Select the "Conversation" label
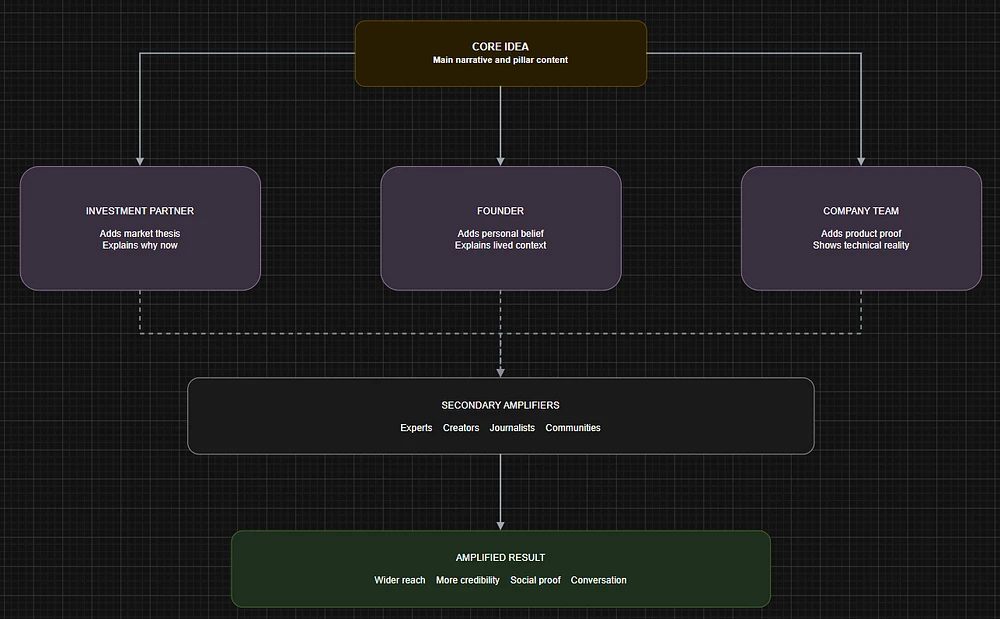 pyautogui.click(x=598, y=580)
